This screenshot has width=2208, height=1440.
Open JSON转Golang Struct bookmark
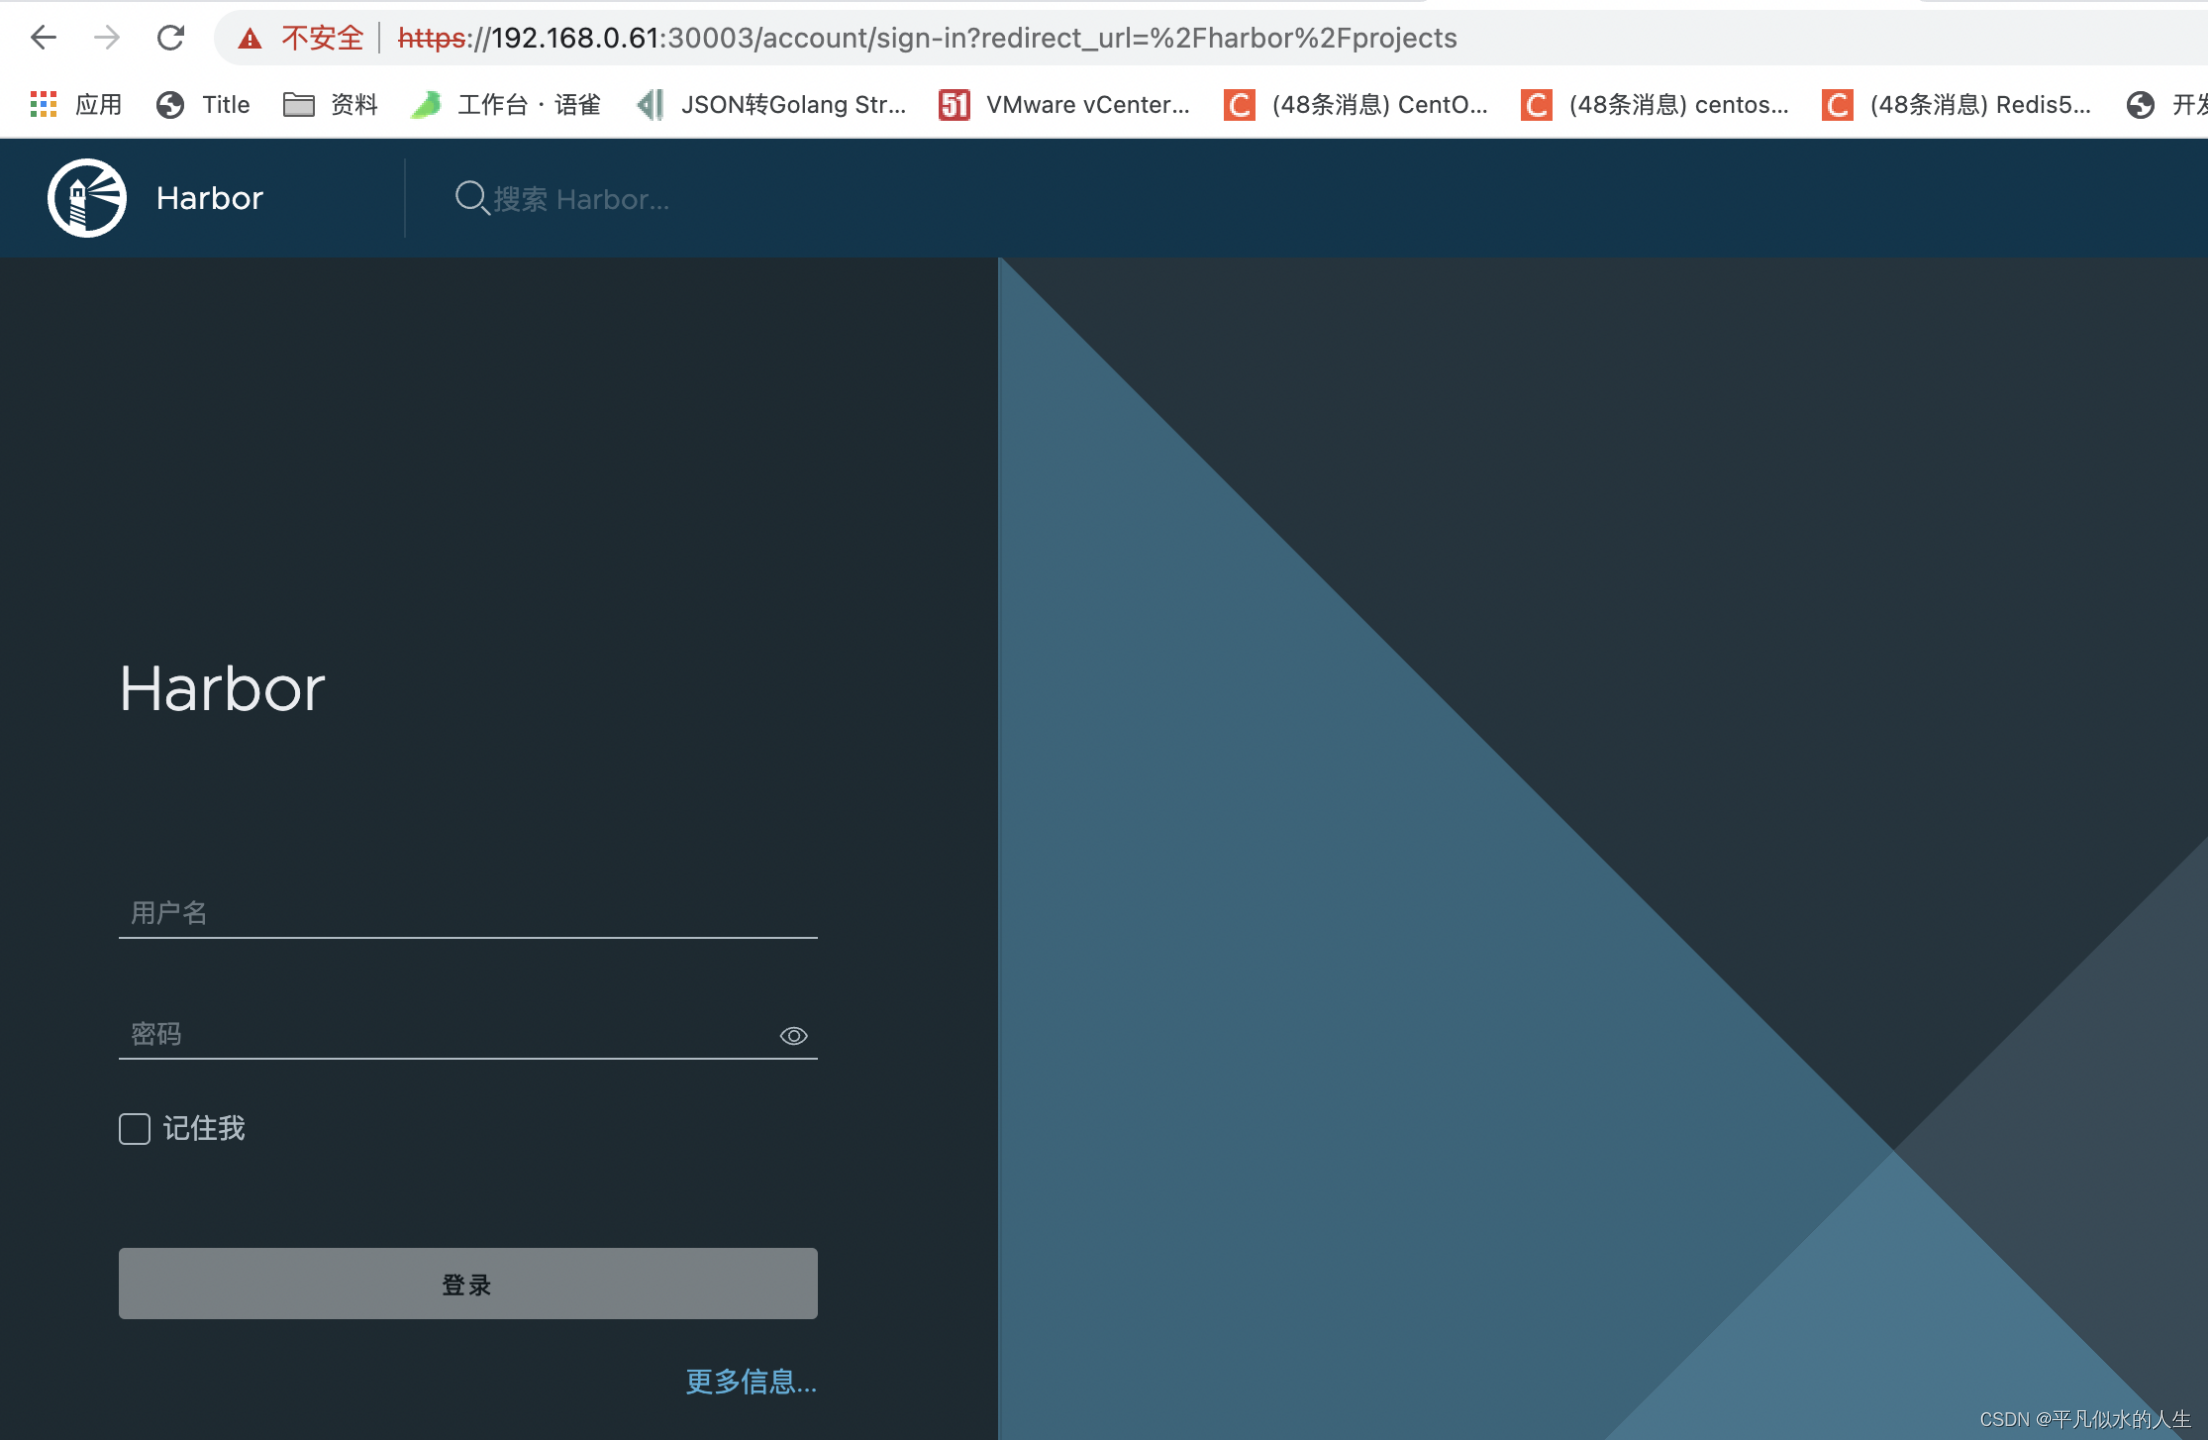click(772, 104)
